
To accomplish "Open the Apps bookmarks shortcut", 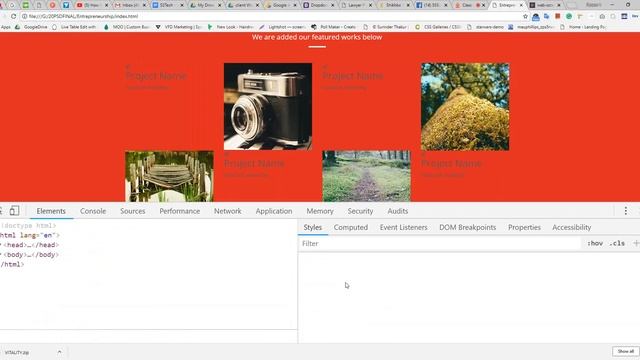I will (6, 27).
